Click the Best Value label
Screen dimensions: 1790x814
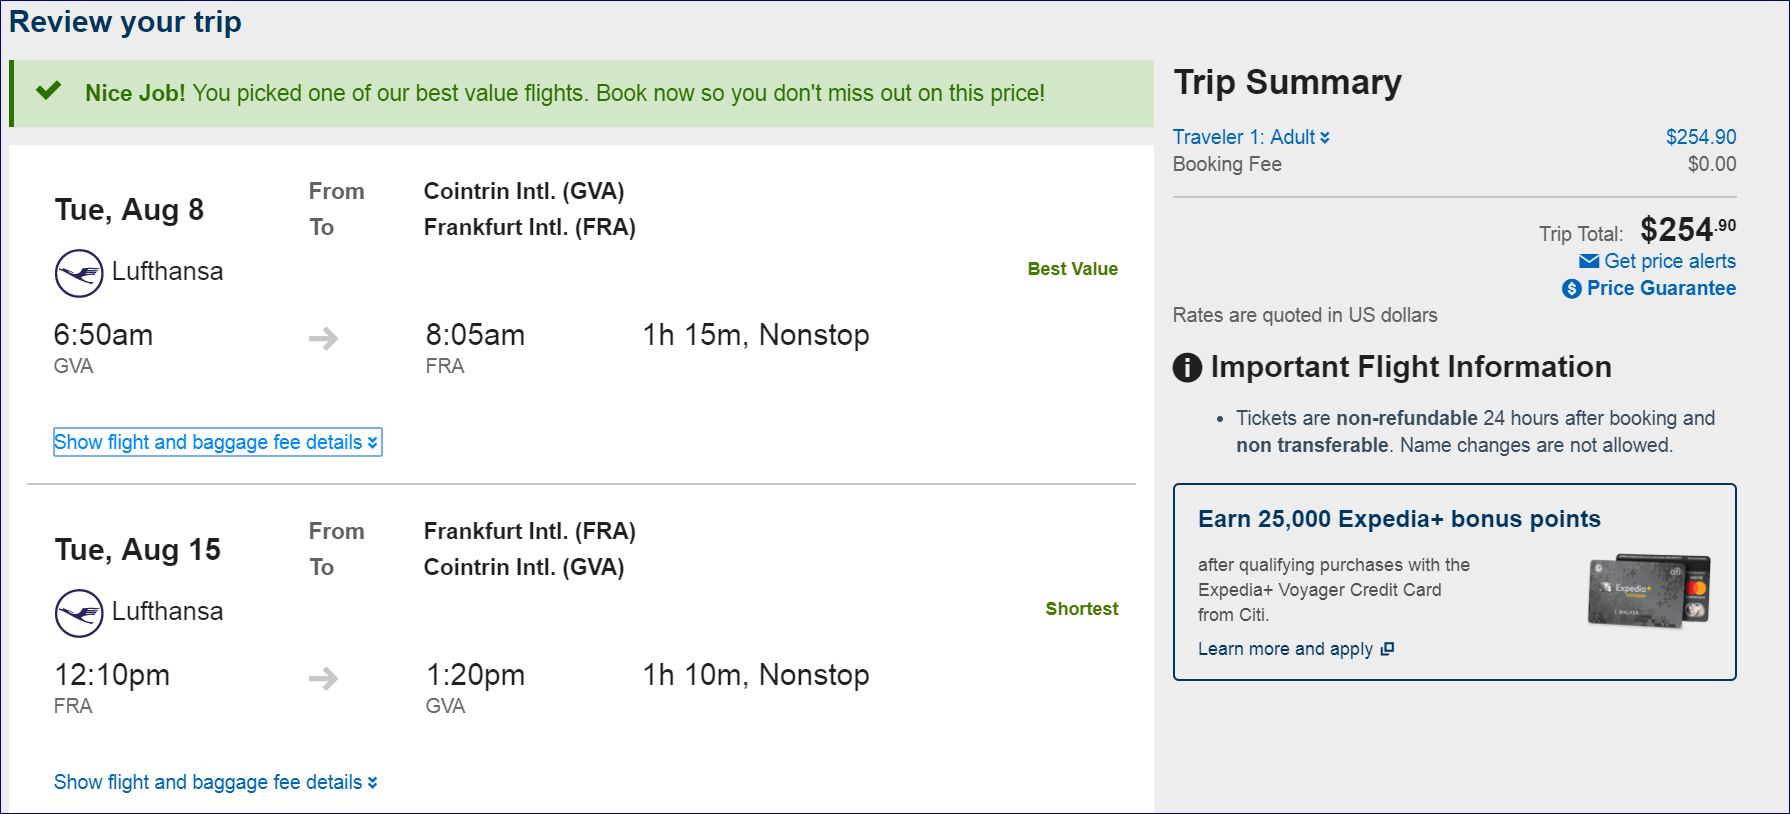(1072, 269)
